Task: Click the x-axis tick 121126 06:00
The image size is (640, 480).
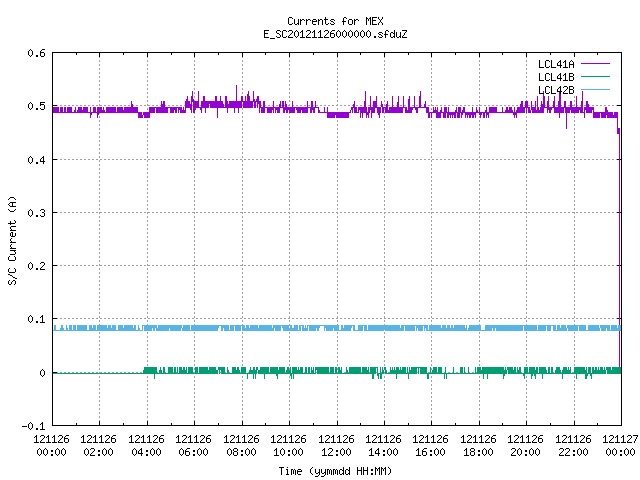Action: point(193,445)
